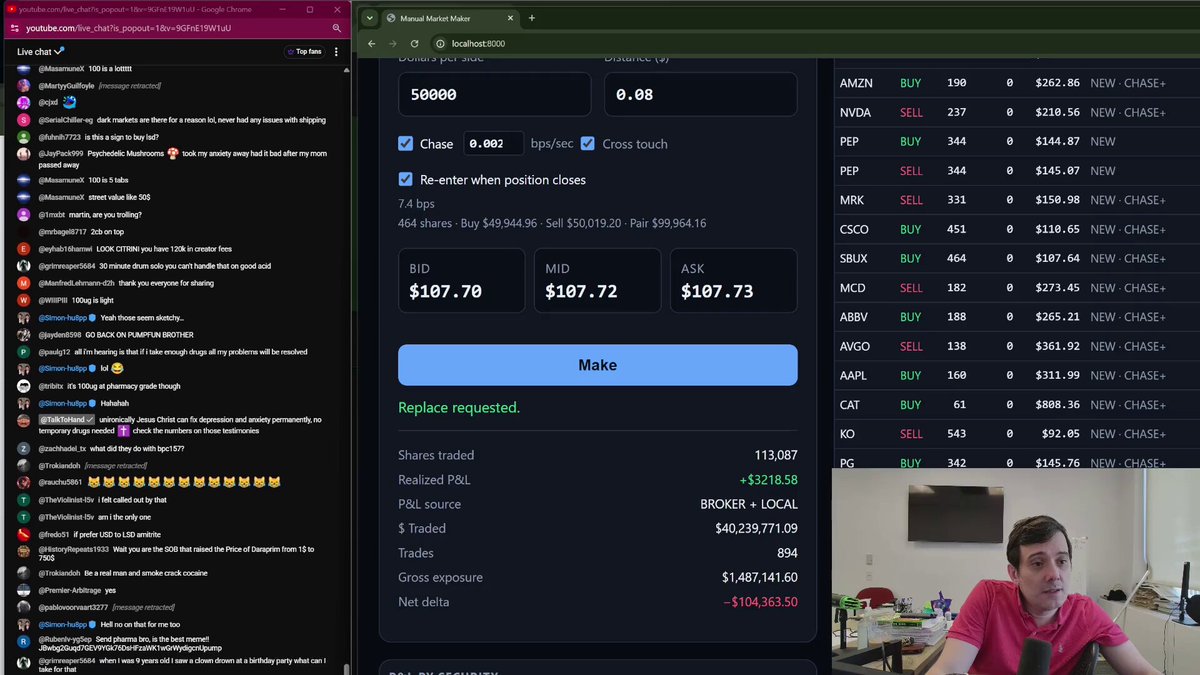Close the Manual Market Maker tab
The height and width of the screenshot is (675, 1200).
510,18
